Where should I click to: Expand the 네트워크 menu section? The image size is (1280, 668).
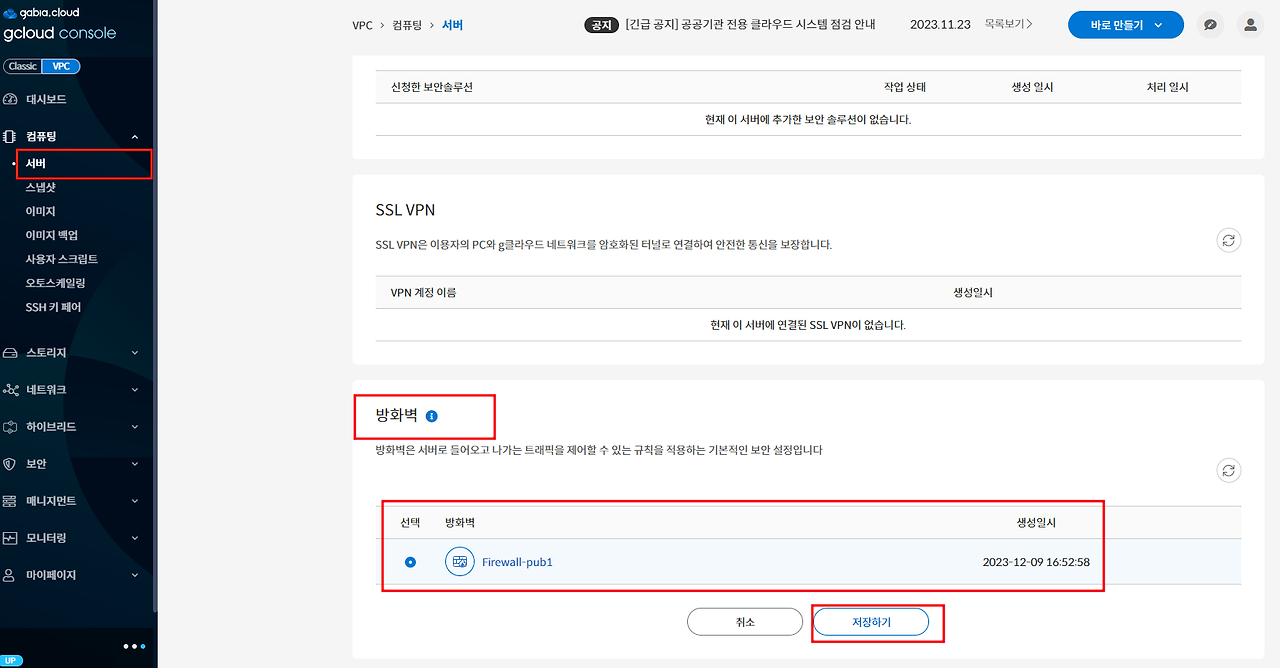(x=135, y=389)
